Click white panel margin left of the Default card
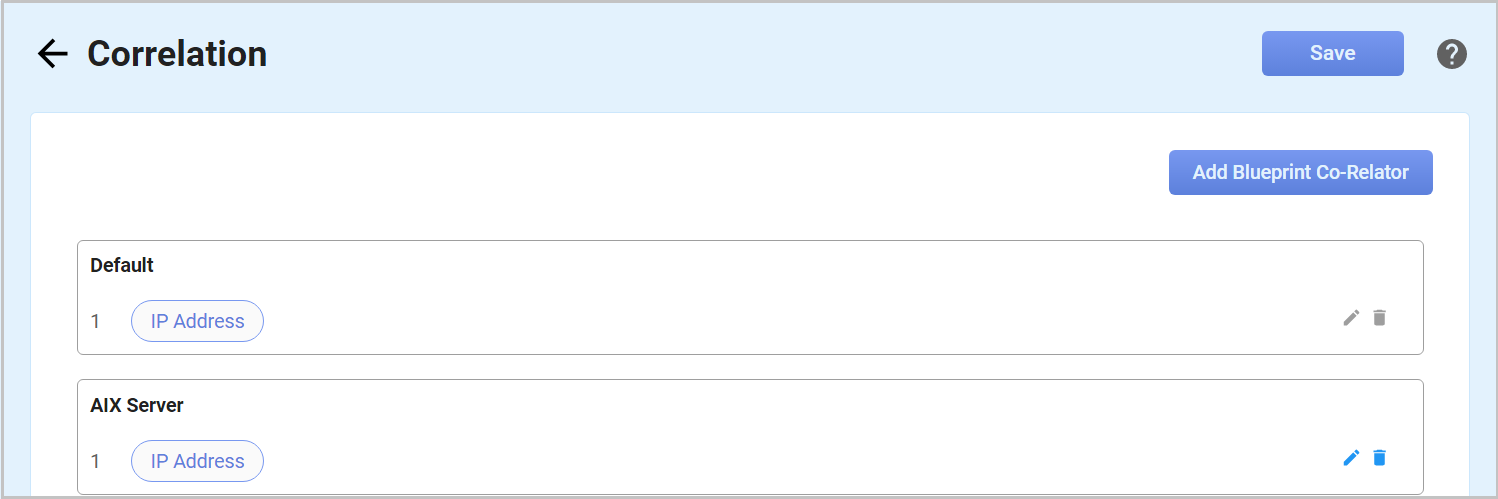Viewport: 1498px width, 499px height. click(54, 300)
